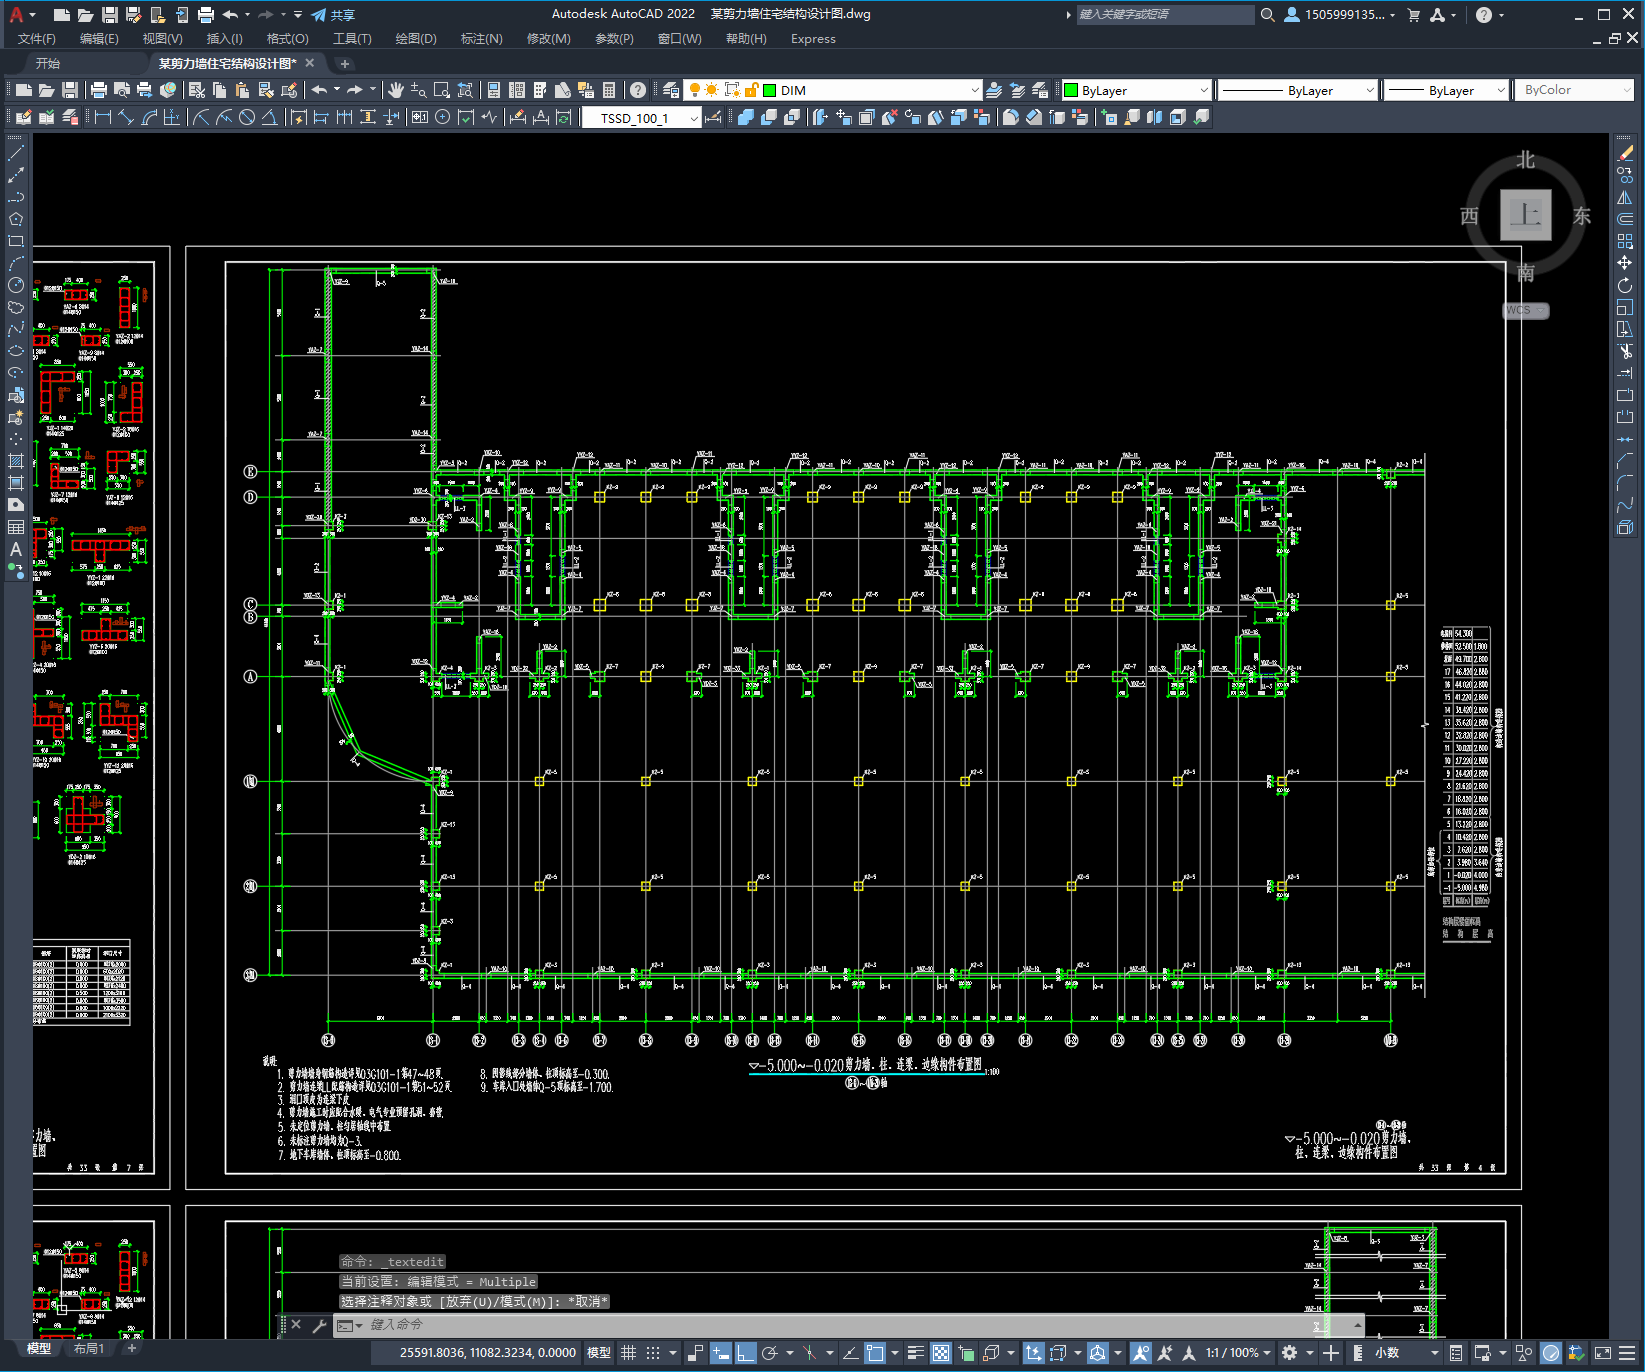Open the Autodesk App Store cart icon
The image size is (1645, 1372).
1414,15
